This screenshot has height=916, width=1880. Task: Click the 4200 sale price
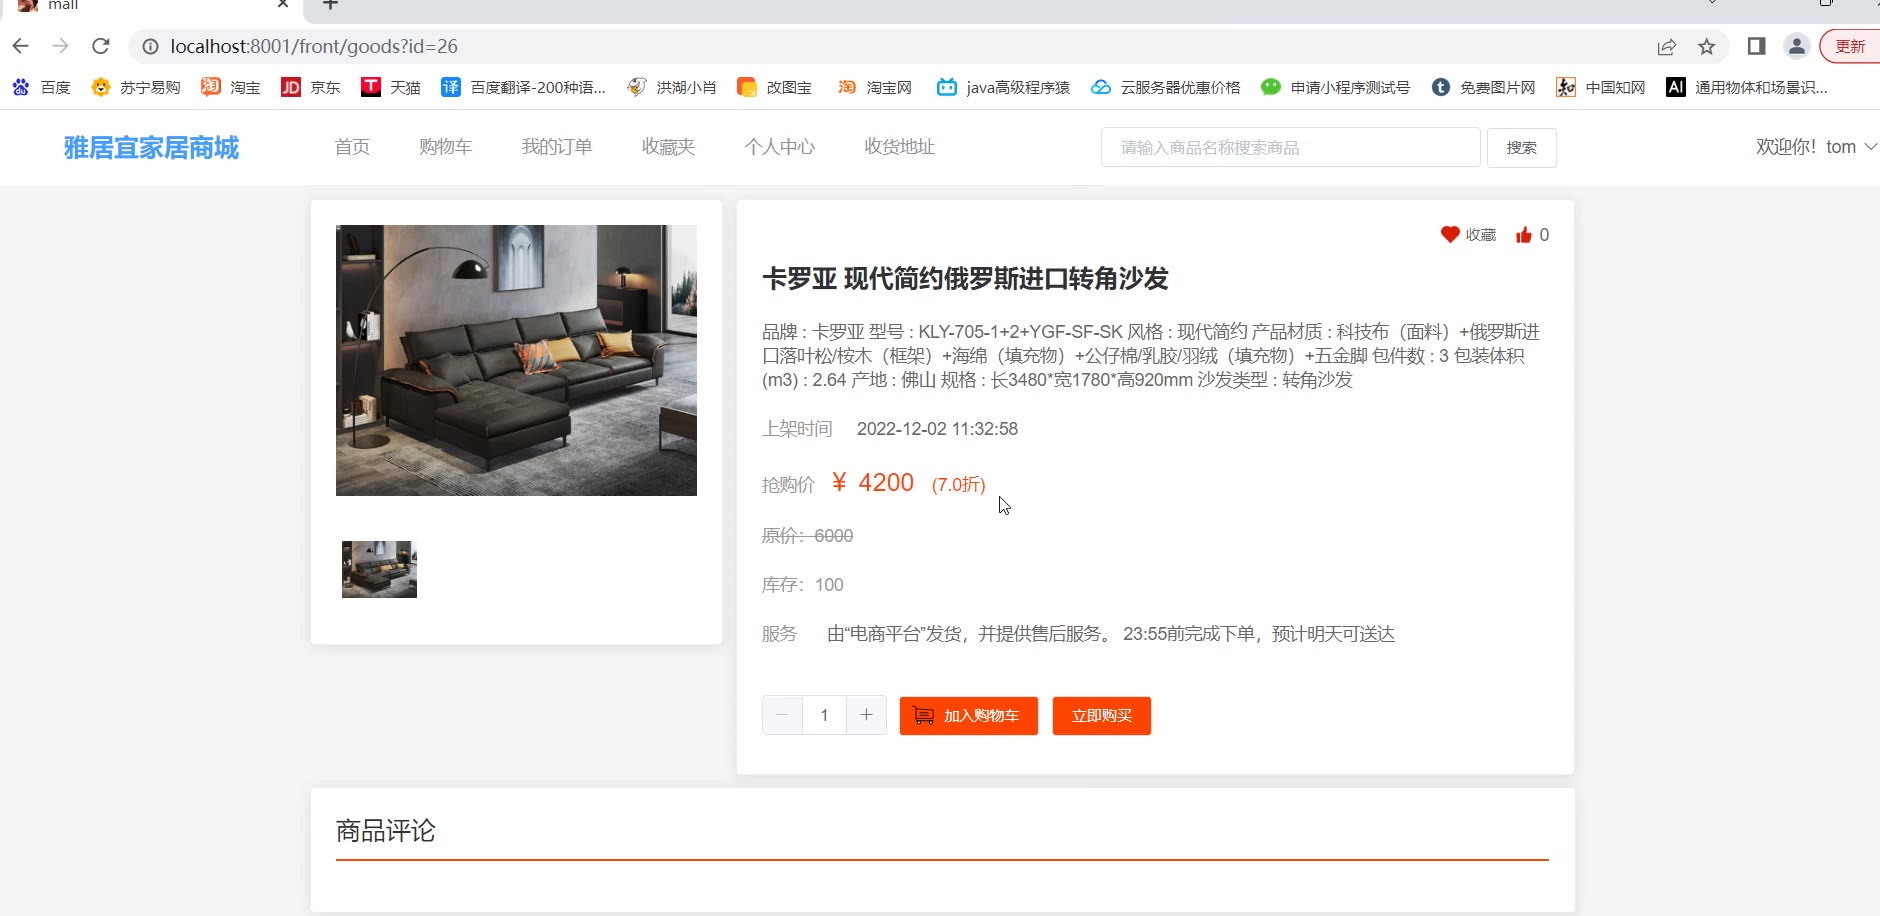pyautogui.click(x=873, y=483)
